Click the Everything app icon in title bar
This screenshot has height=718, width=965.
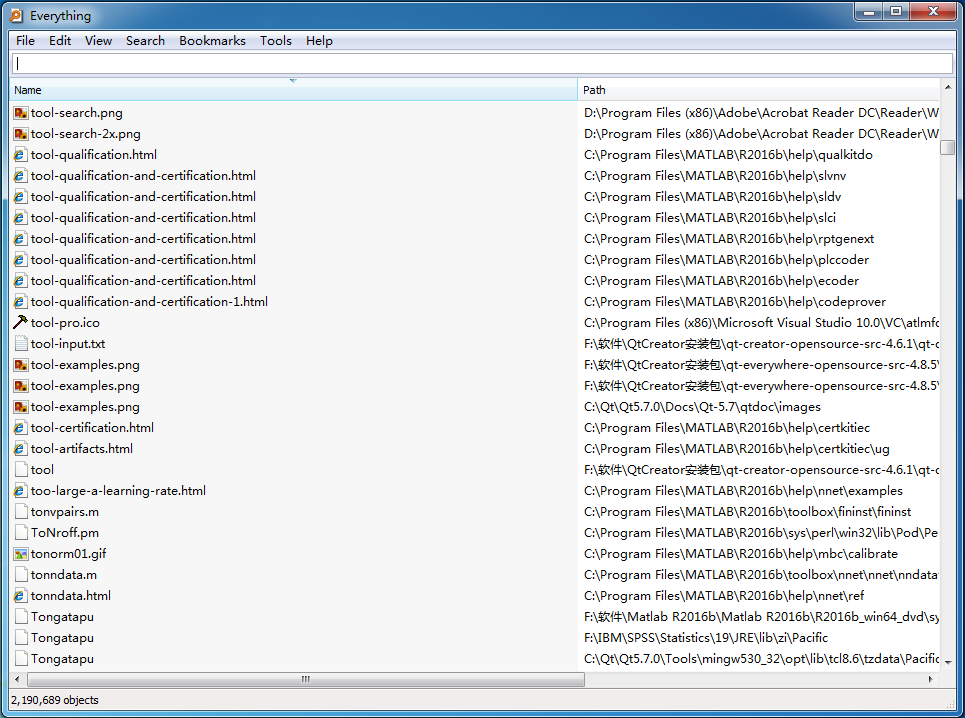tap(17, 15)
